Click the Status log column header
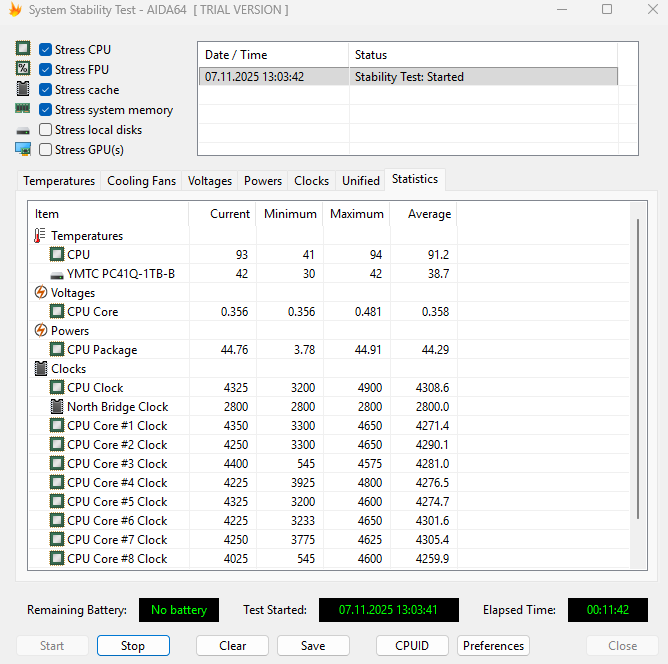 pyautogui.click(x=483, y=55)
